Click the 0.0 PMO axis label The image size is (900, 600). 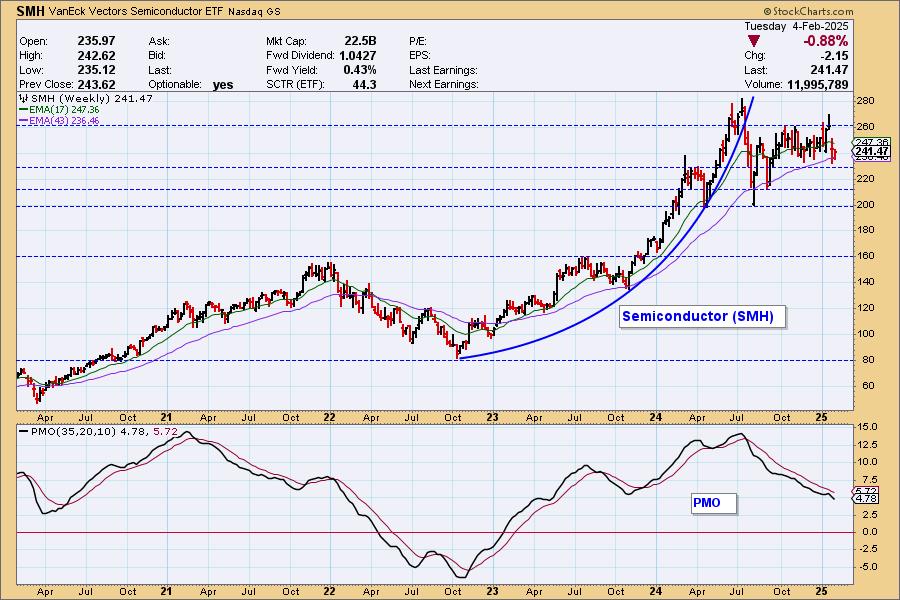pyautogui.click(x=868, y=532)
